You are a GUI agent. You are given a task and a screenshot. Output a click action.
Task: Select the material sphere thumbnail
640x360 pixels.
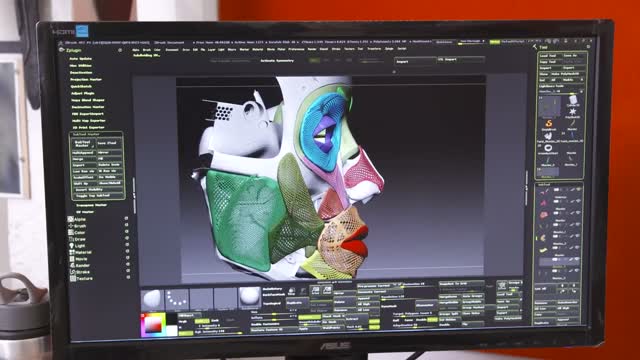(249, 297)
